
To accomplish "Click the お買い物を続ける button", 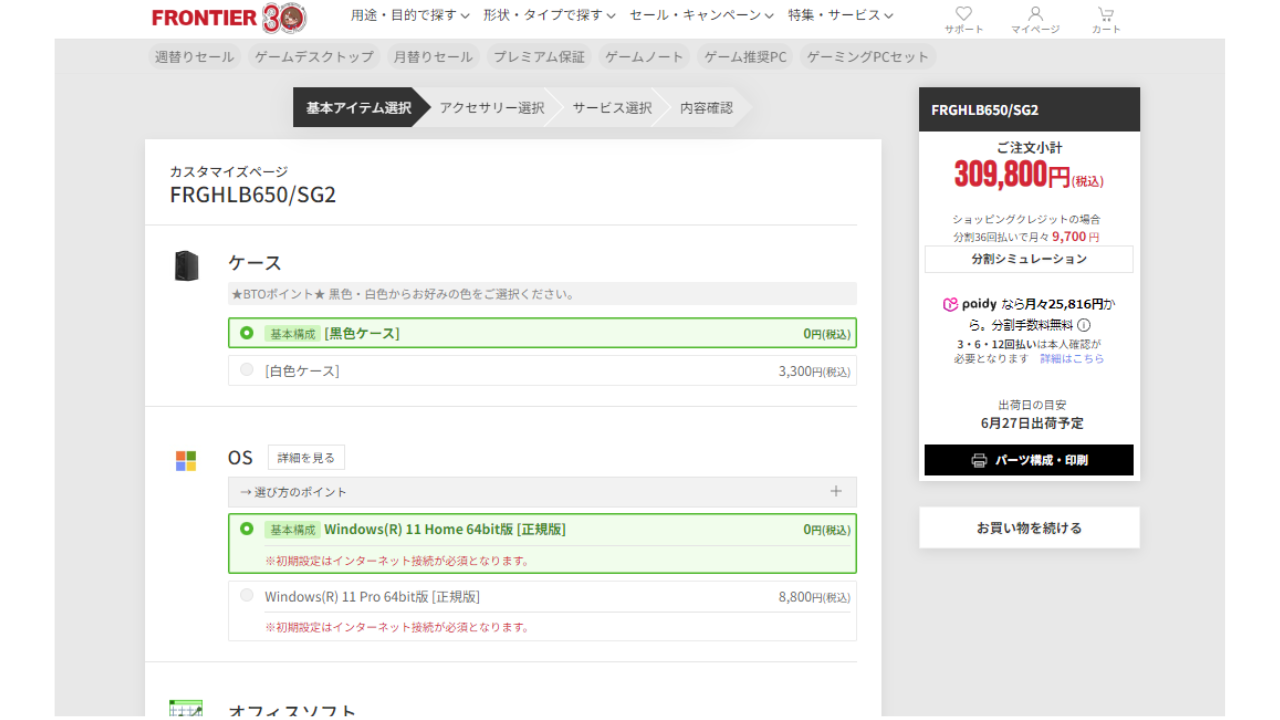I will (x=1028, y=528).
